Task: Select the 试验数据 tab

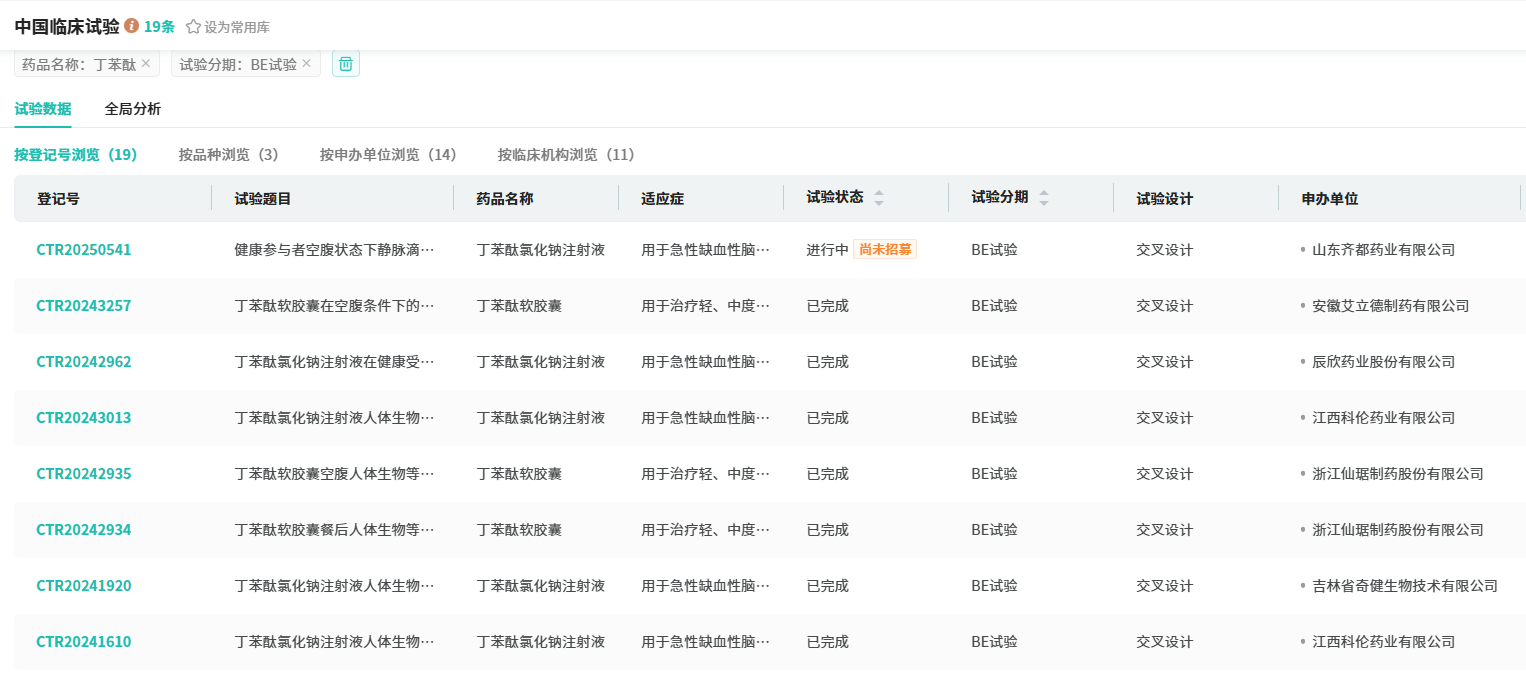Action: click(43, 109)
